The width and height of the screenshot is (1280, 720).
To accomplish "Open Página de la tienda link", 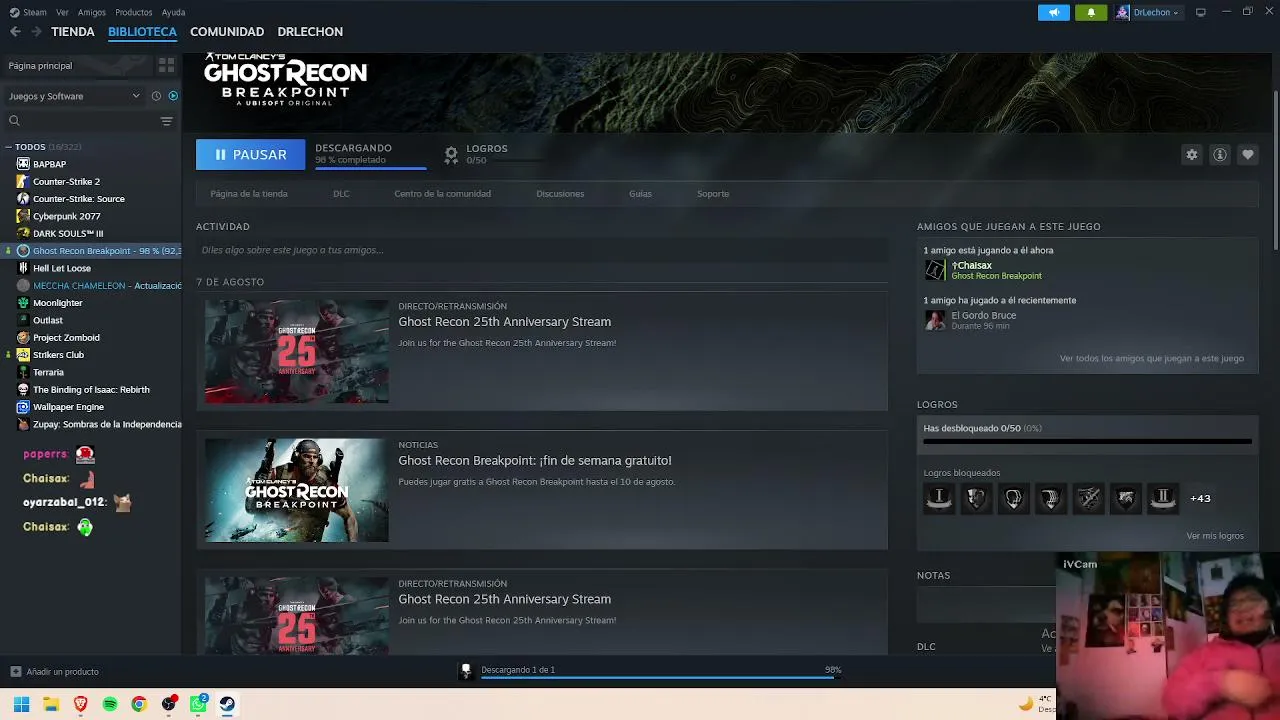I will [249, 194].
